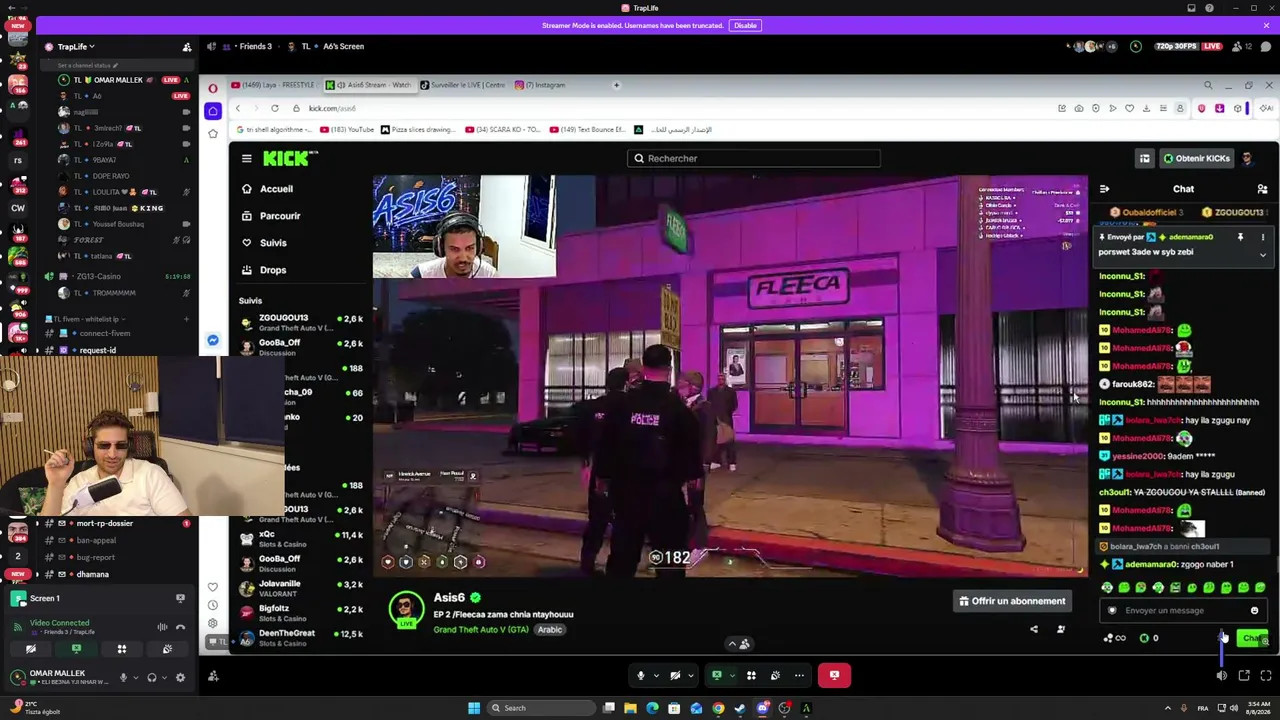Viewport: 1280px width, 720px height.
Task: Open the Asis6 channel name link
Action: 449,597
